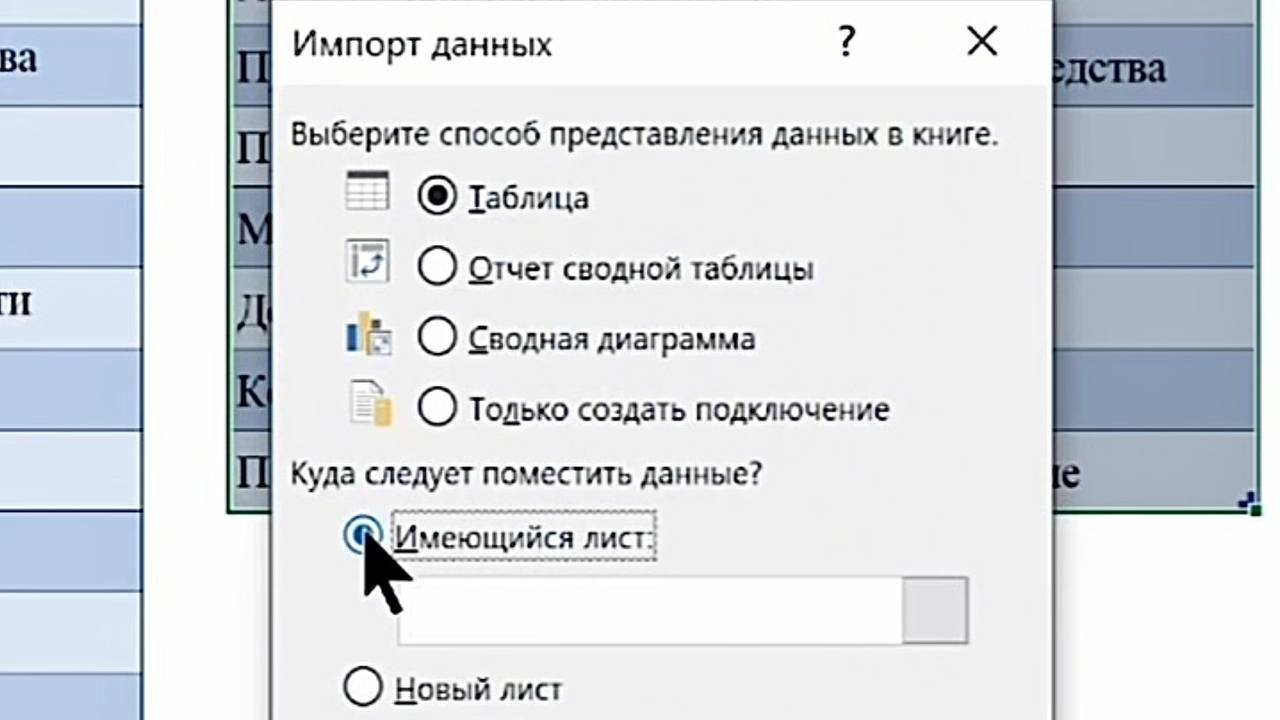Select the Таблица radio button

coord(437,197)
